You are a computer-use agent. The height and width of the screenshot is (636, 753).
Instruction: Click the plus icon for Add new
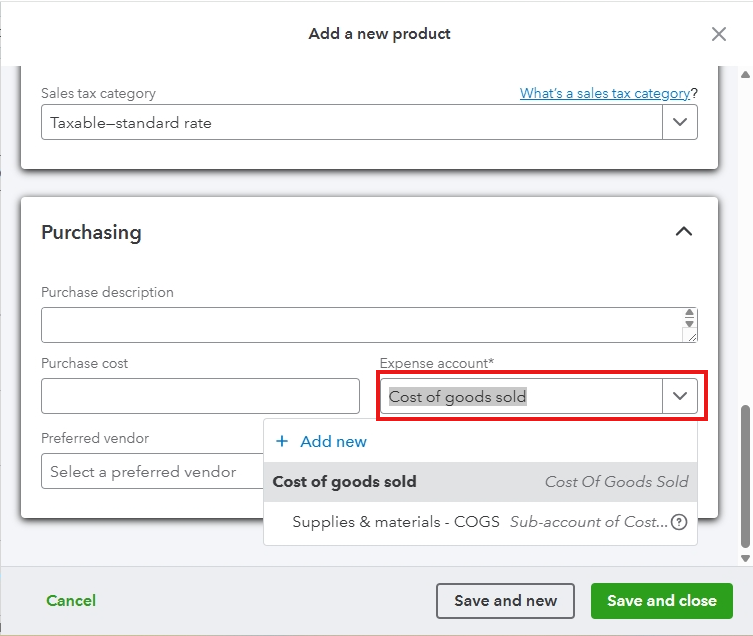(282, 442)
